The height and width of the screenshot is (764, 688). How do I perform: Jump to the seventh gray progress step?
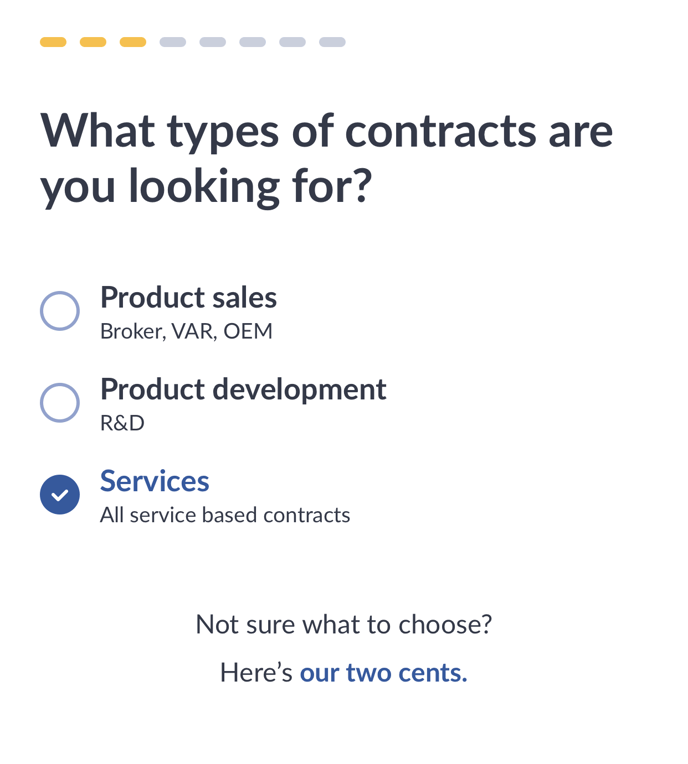point(292,42)
